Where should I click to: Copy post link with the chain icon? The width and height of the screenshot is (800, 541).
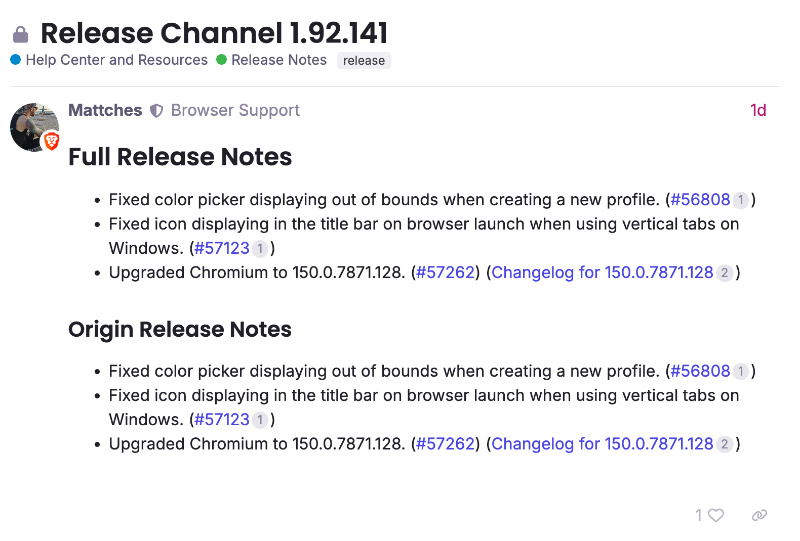759,515
